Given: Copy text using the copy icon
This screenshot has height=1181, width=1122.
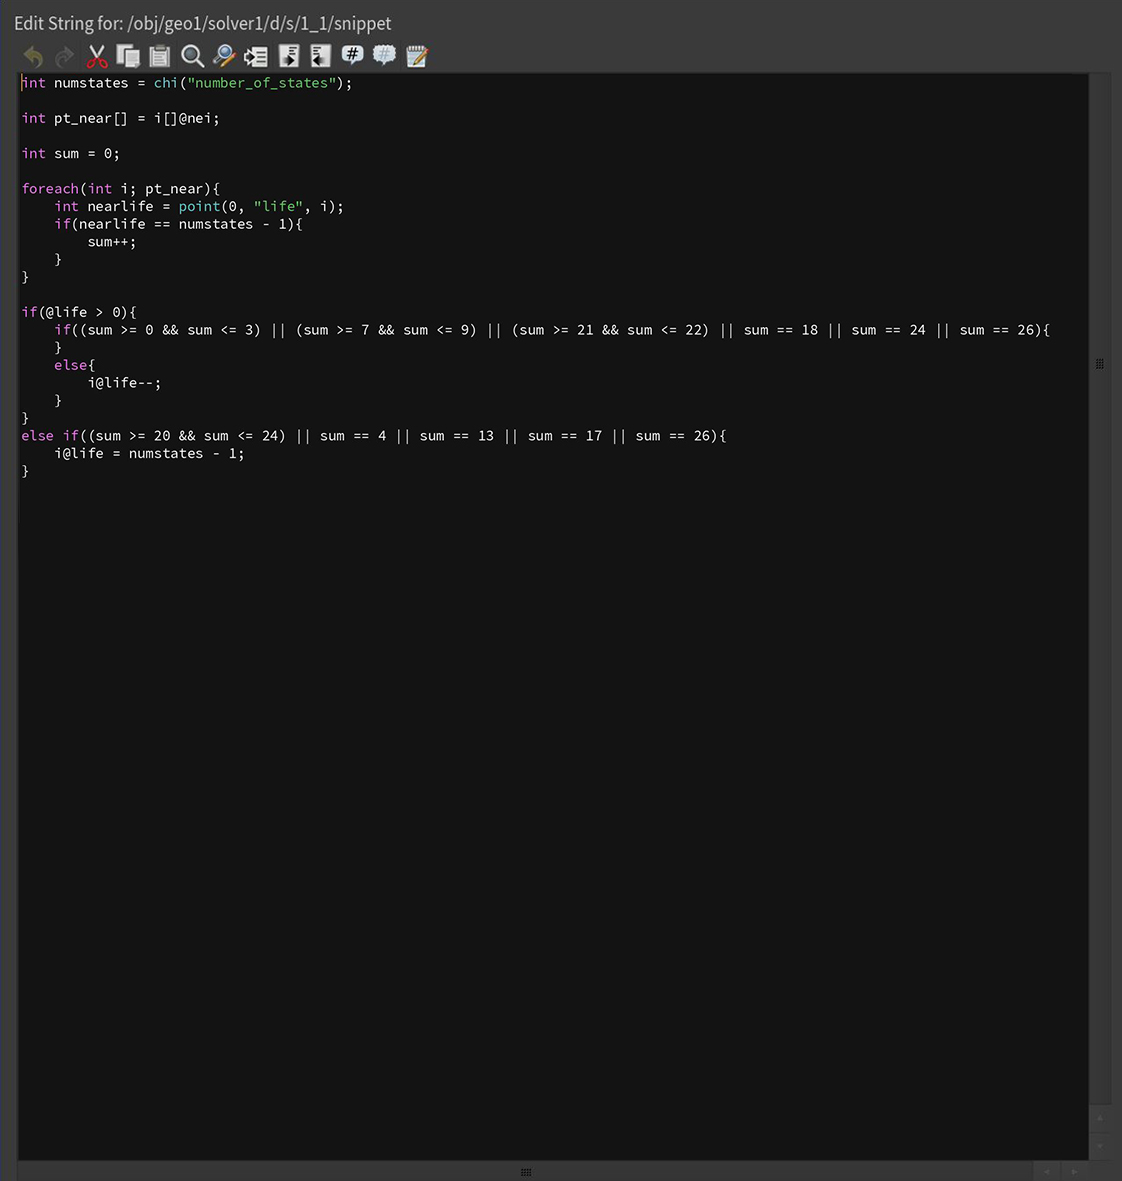Looking at the screenshot, I should [x=128, y=56].
